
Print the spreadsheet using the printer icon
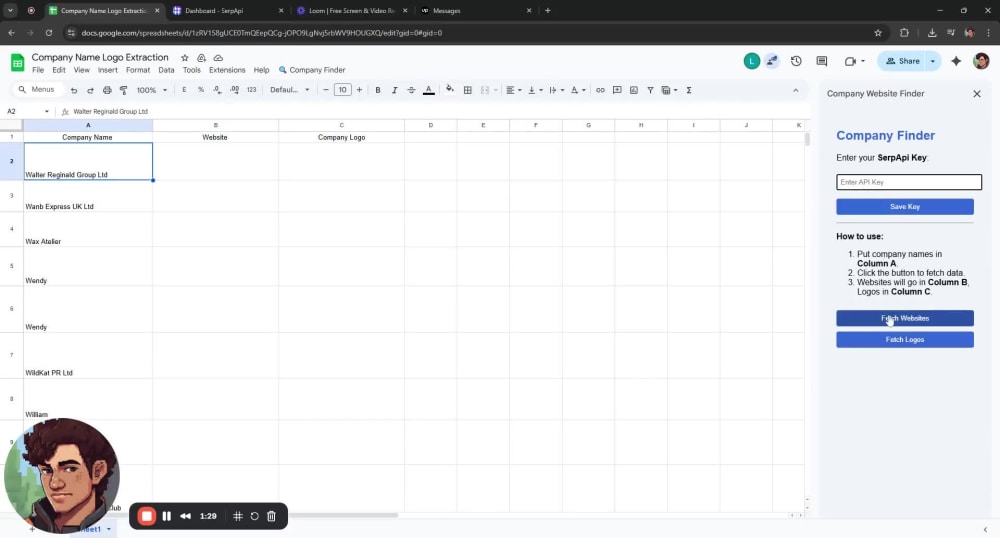(107, 91)
